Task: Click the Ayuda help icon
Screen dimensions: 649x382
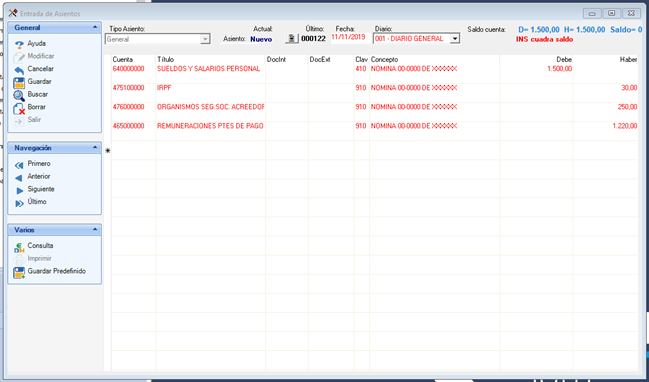Action: coord(19,44)
